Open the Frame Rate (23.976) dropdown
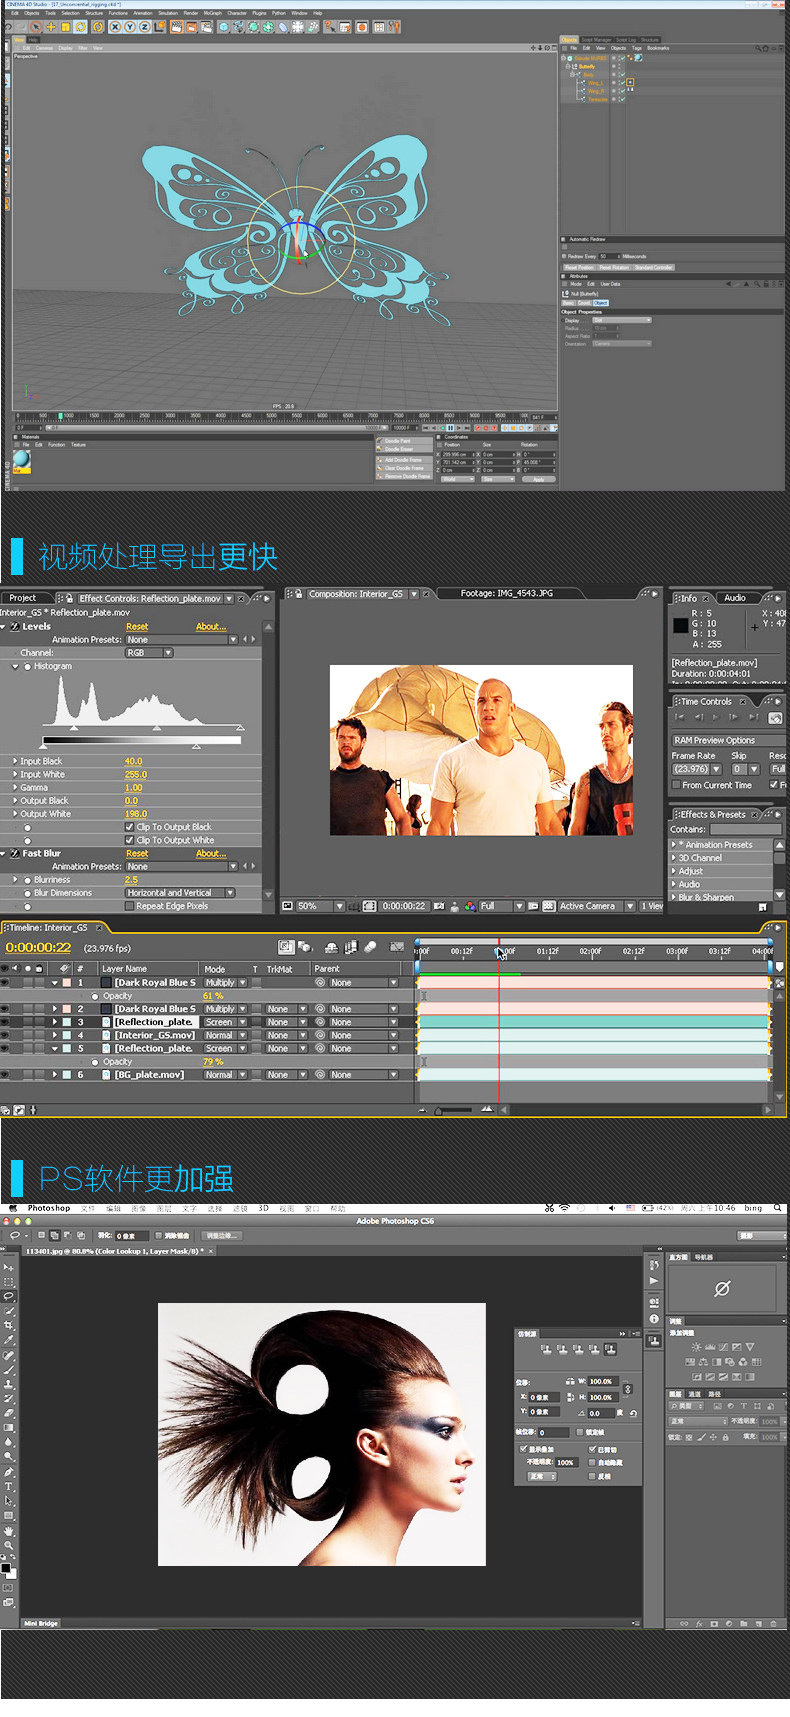Viewport: 790px width, 1717px height. pyautogui.click(x=697, y=769)
